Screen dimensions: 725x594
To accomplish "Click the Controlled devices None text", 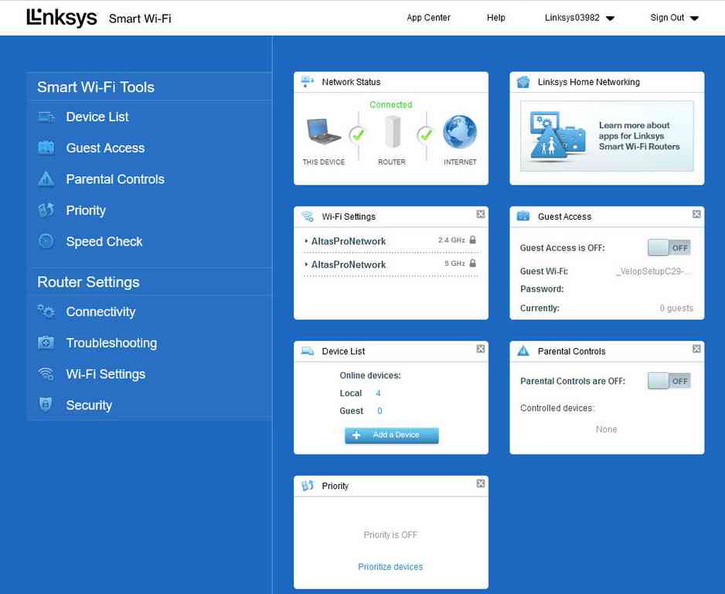I will tap(606, 429).
